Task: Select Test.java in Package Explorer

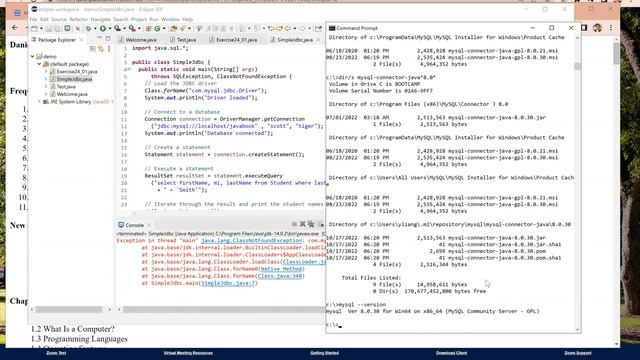Action: pyautogui.click(x=66, y=87)
